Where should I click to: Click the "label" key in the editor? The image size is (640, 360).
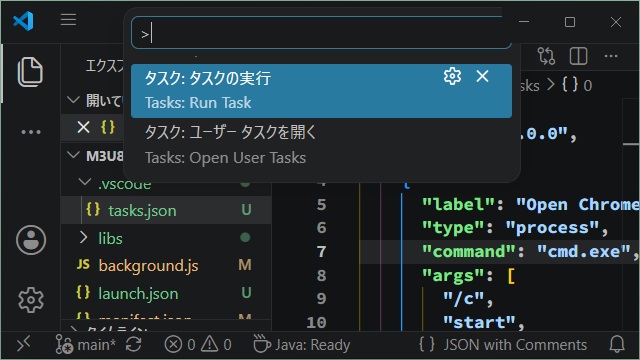pos(458,204)
